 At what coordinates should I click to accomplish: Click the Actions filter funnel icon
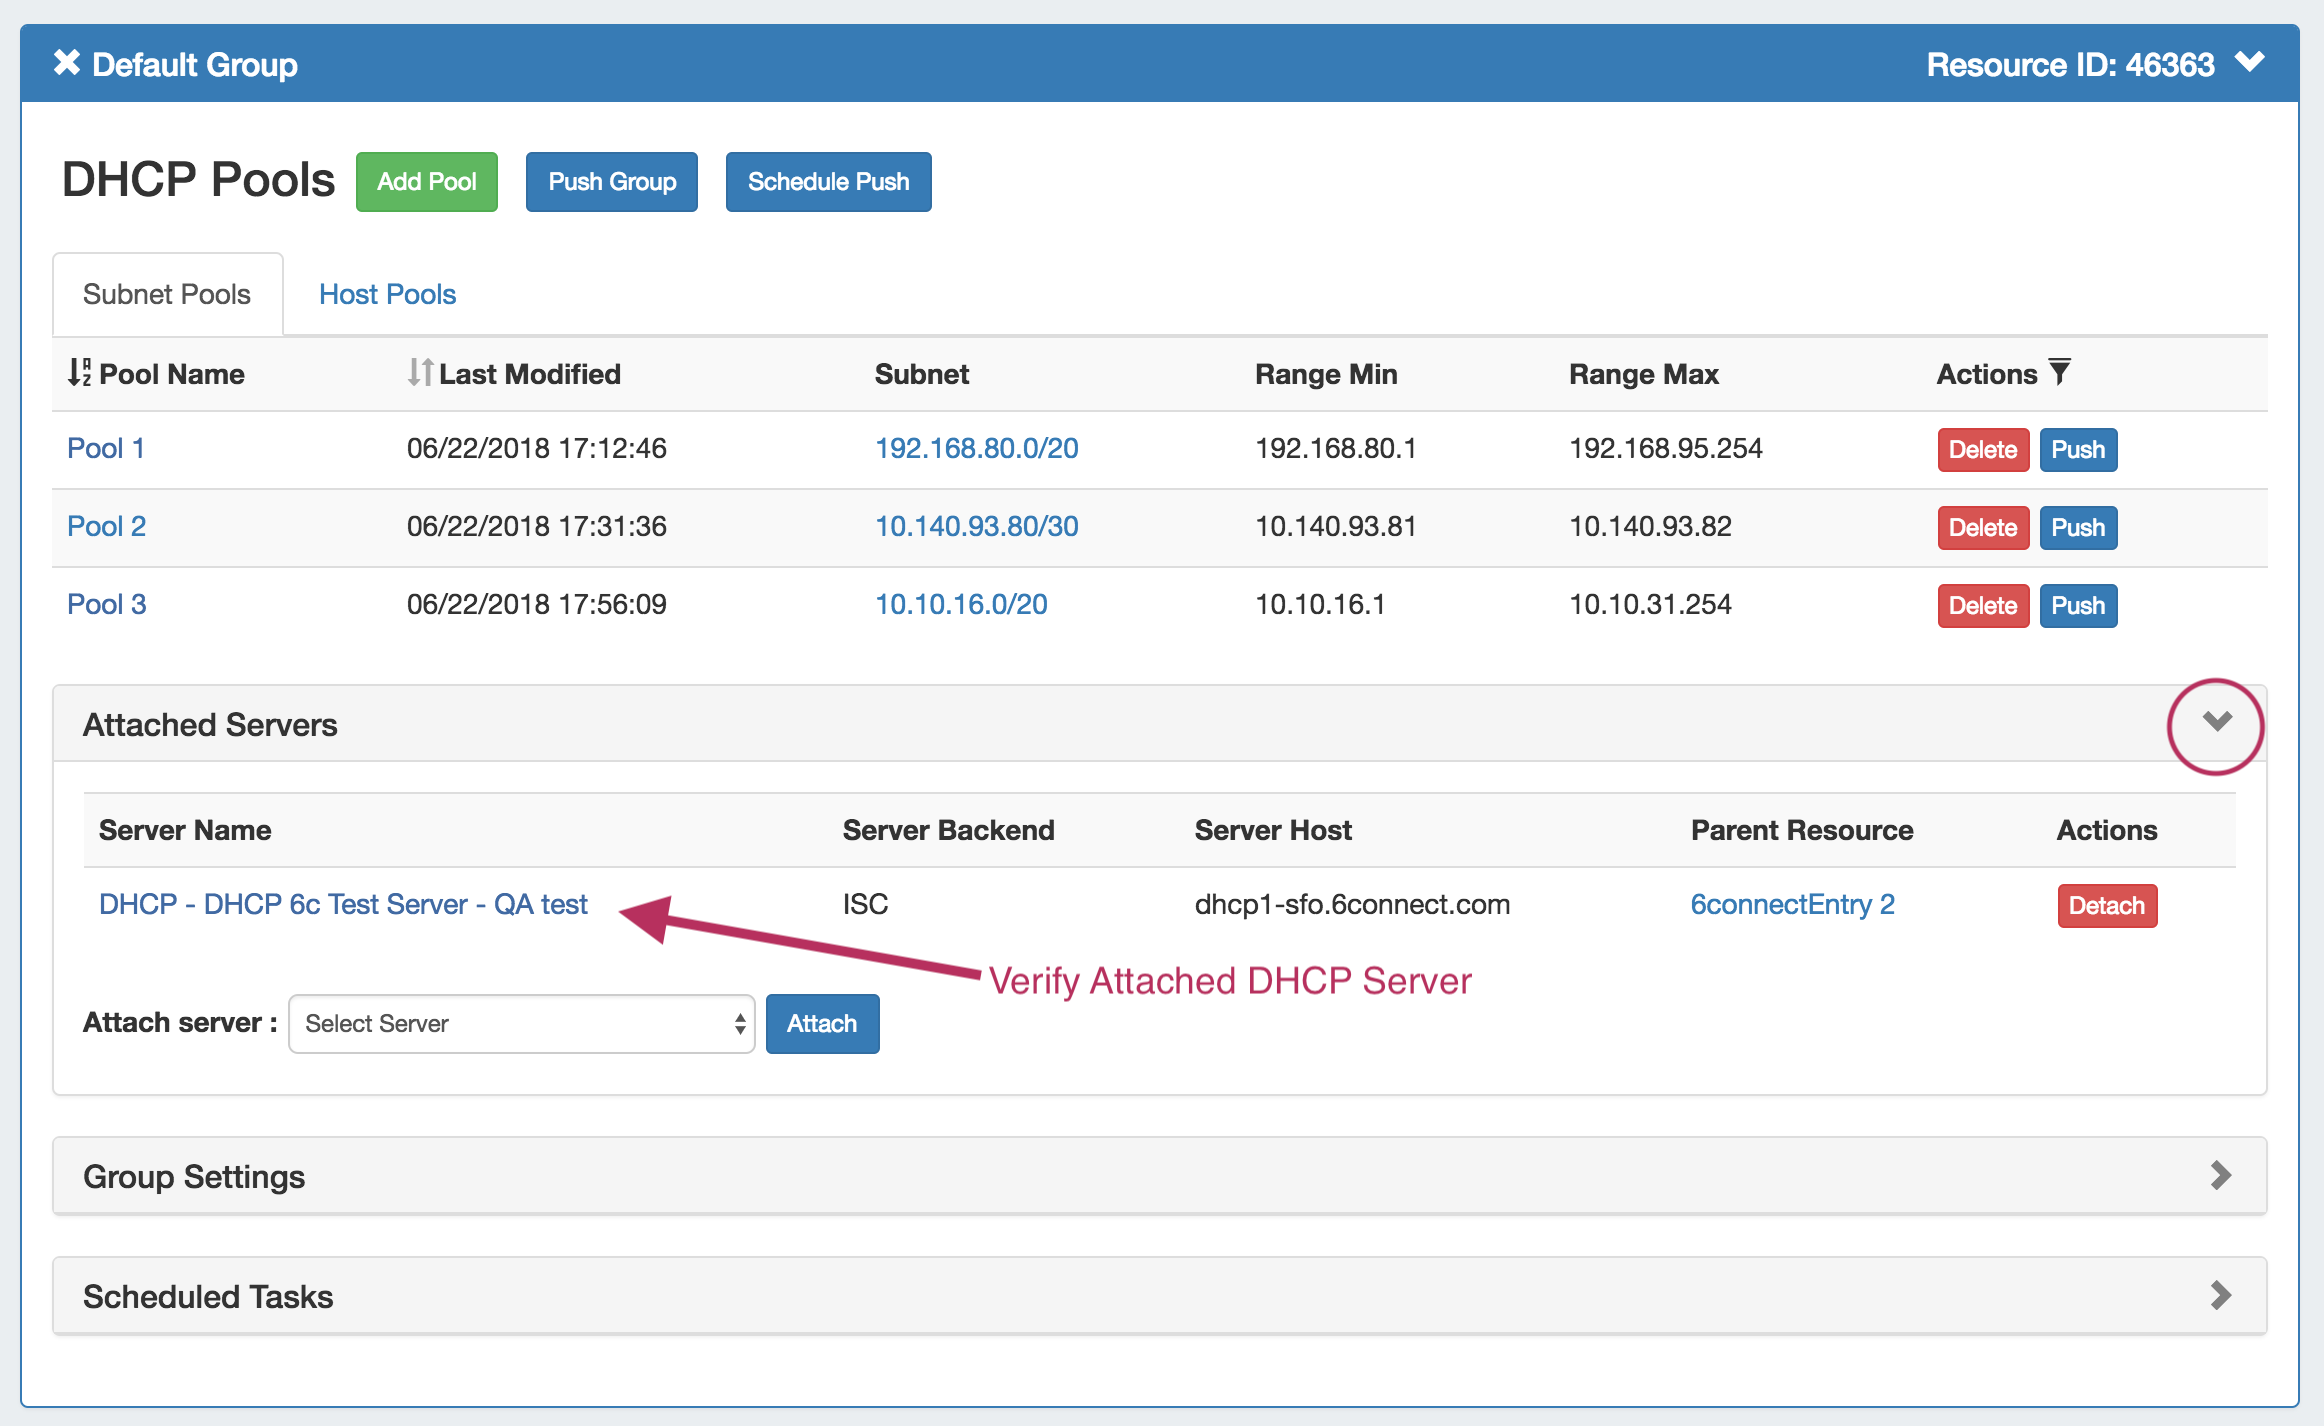click(x=2059, y=373)
